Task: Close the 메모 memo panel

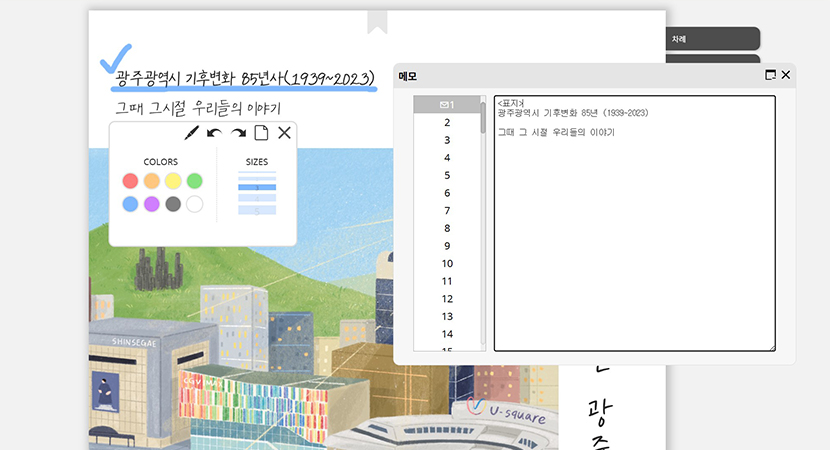Action: coord(786,75)
